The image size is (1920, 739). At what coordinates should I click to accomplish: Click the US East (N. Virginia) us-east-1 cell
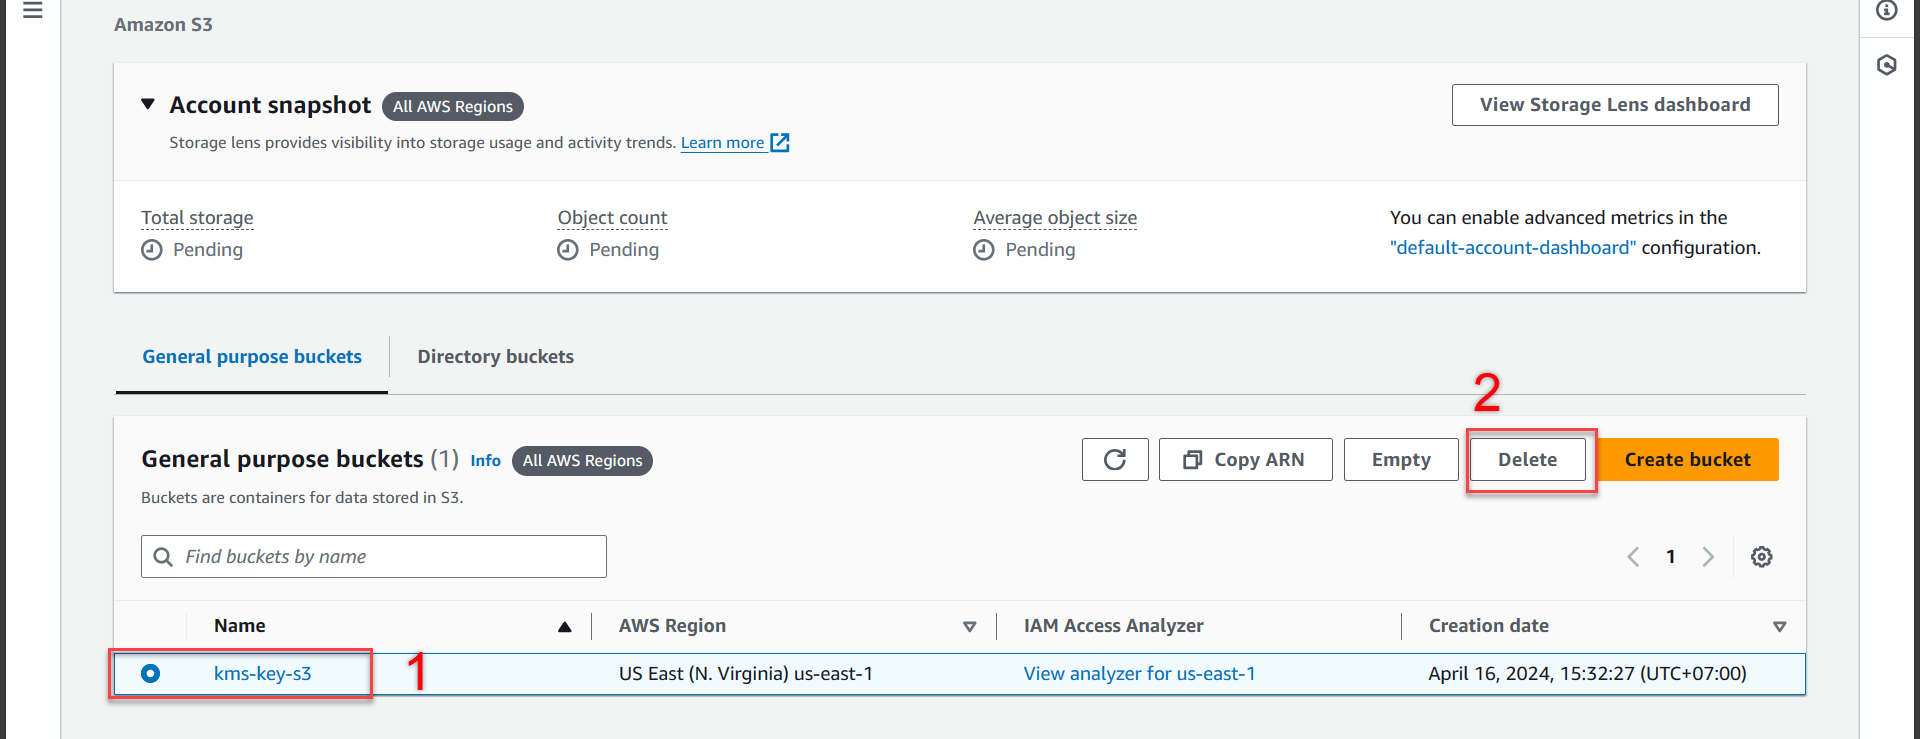coord(746,673)
